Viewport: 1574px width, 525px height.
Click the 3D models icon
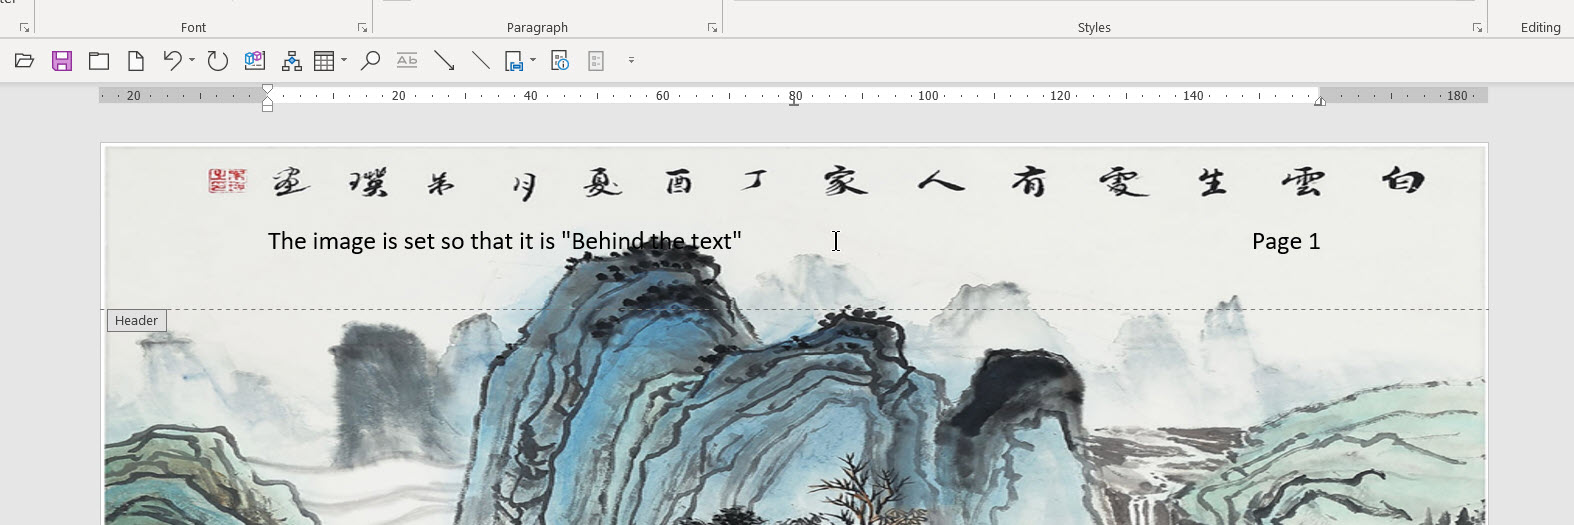coord(255,61)
